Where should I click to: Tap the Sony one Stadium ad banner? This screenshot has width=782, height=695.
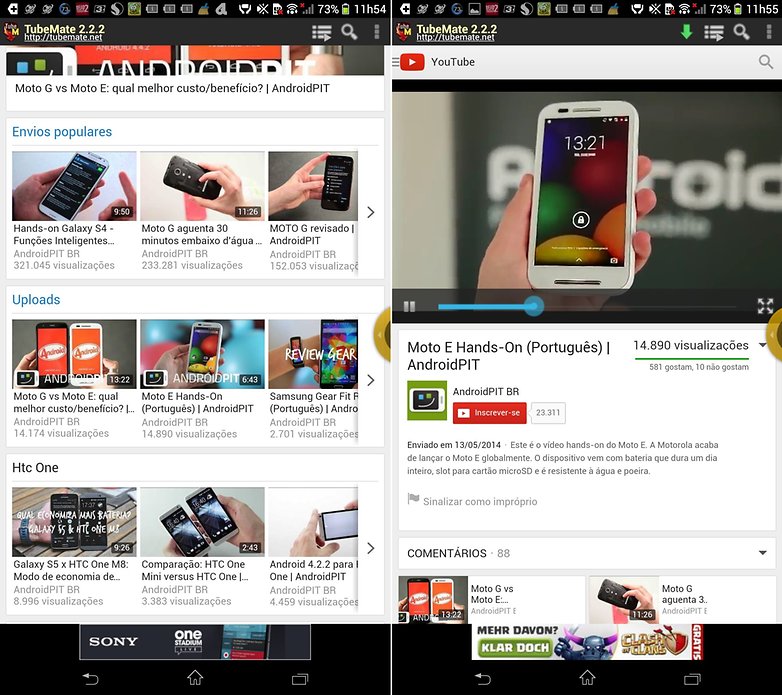coord(195,642)
